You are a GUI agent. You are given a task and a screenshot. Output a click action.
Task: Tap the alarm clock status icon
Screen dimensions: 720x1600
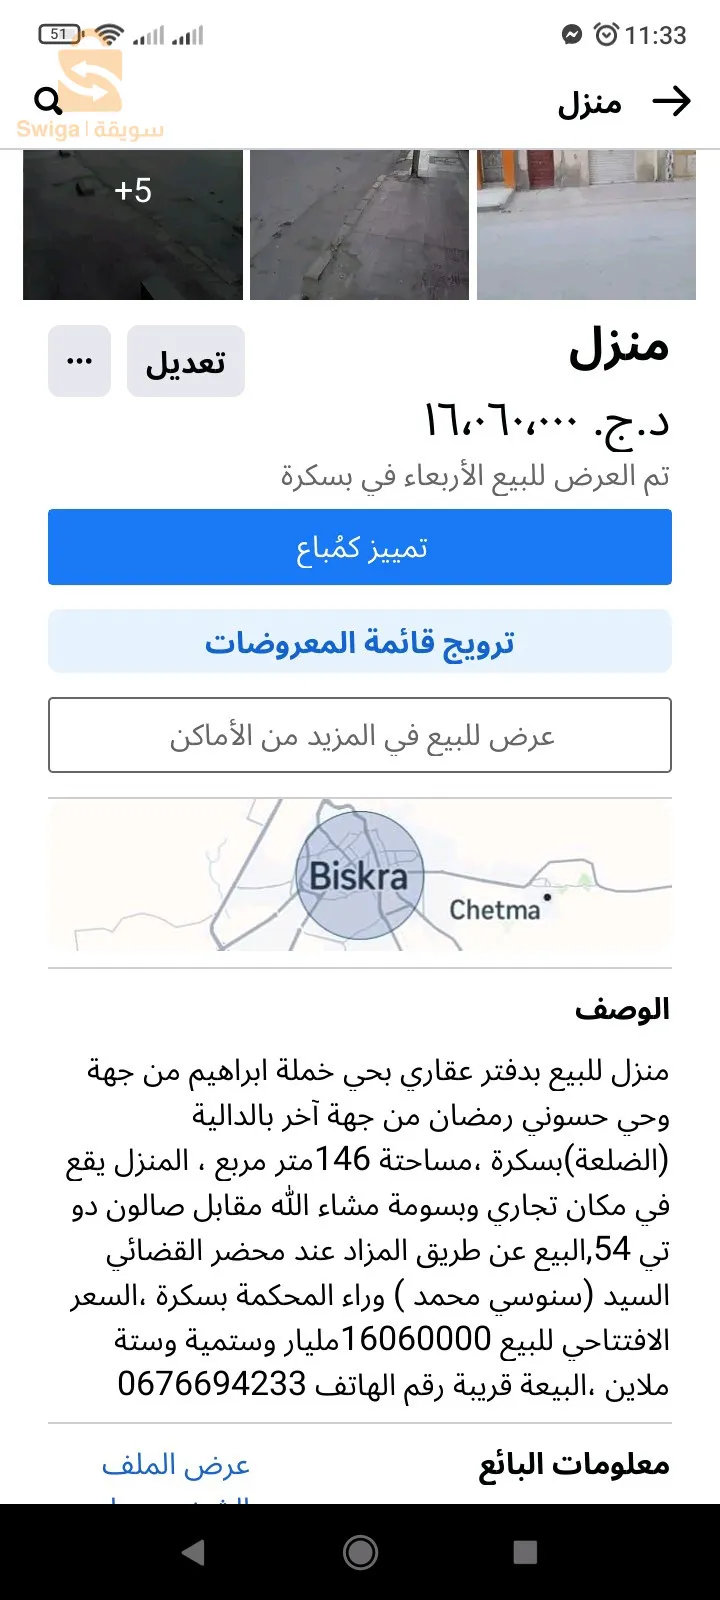click(606, 35)
